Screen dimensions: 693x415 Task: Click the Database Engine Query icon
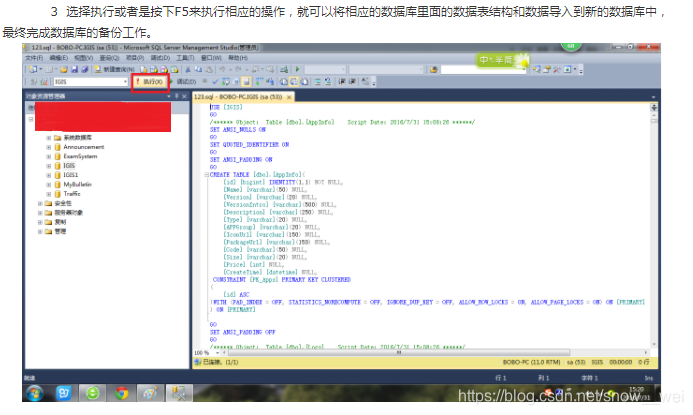click(144, 69)
